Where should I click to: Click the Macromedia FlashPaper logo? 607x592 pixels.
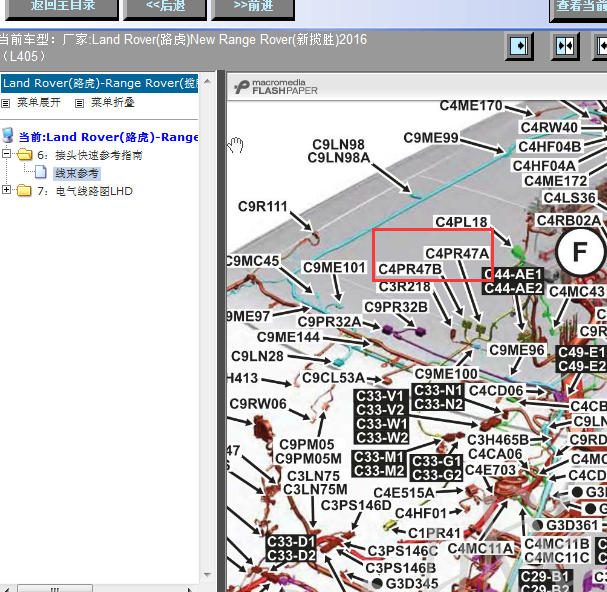[x=276, y=87]
